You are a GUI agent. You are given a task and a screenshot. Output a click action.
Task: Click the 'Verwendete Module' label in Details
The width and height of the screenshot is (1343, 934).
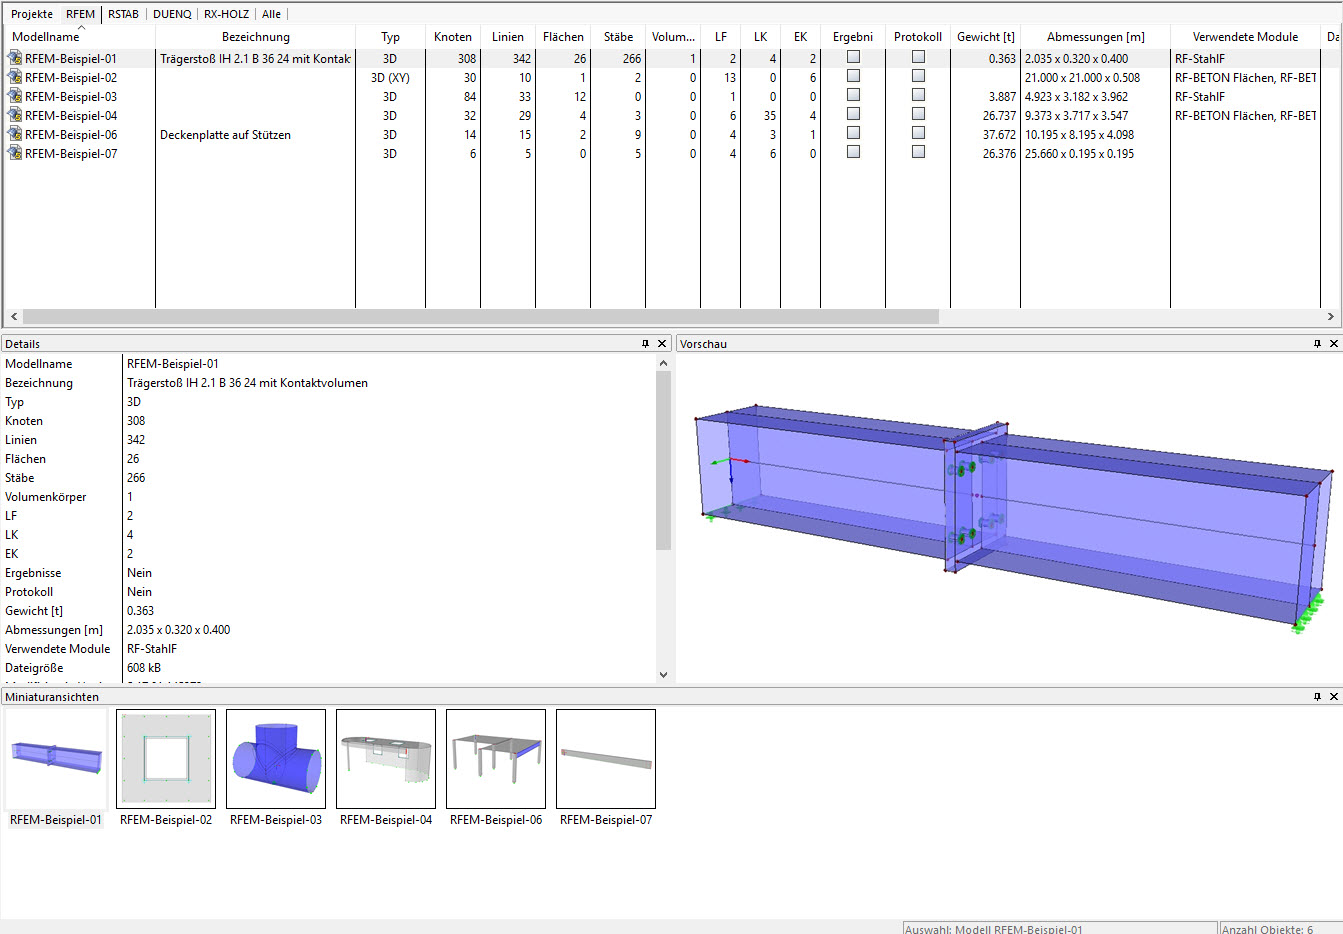[x=58, y=648]
